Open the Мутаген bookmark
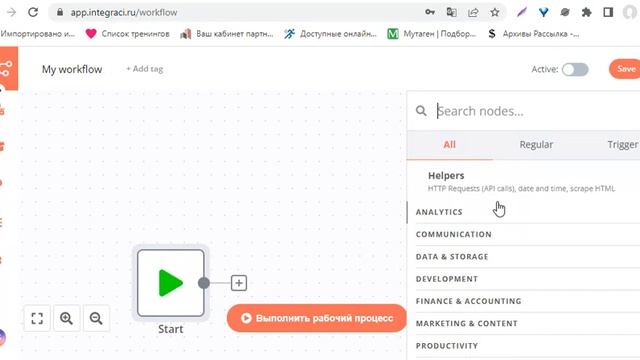This screenshot has width=640, height=360. [x=431, y=34]
